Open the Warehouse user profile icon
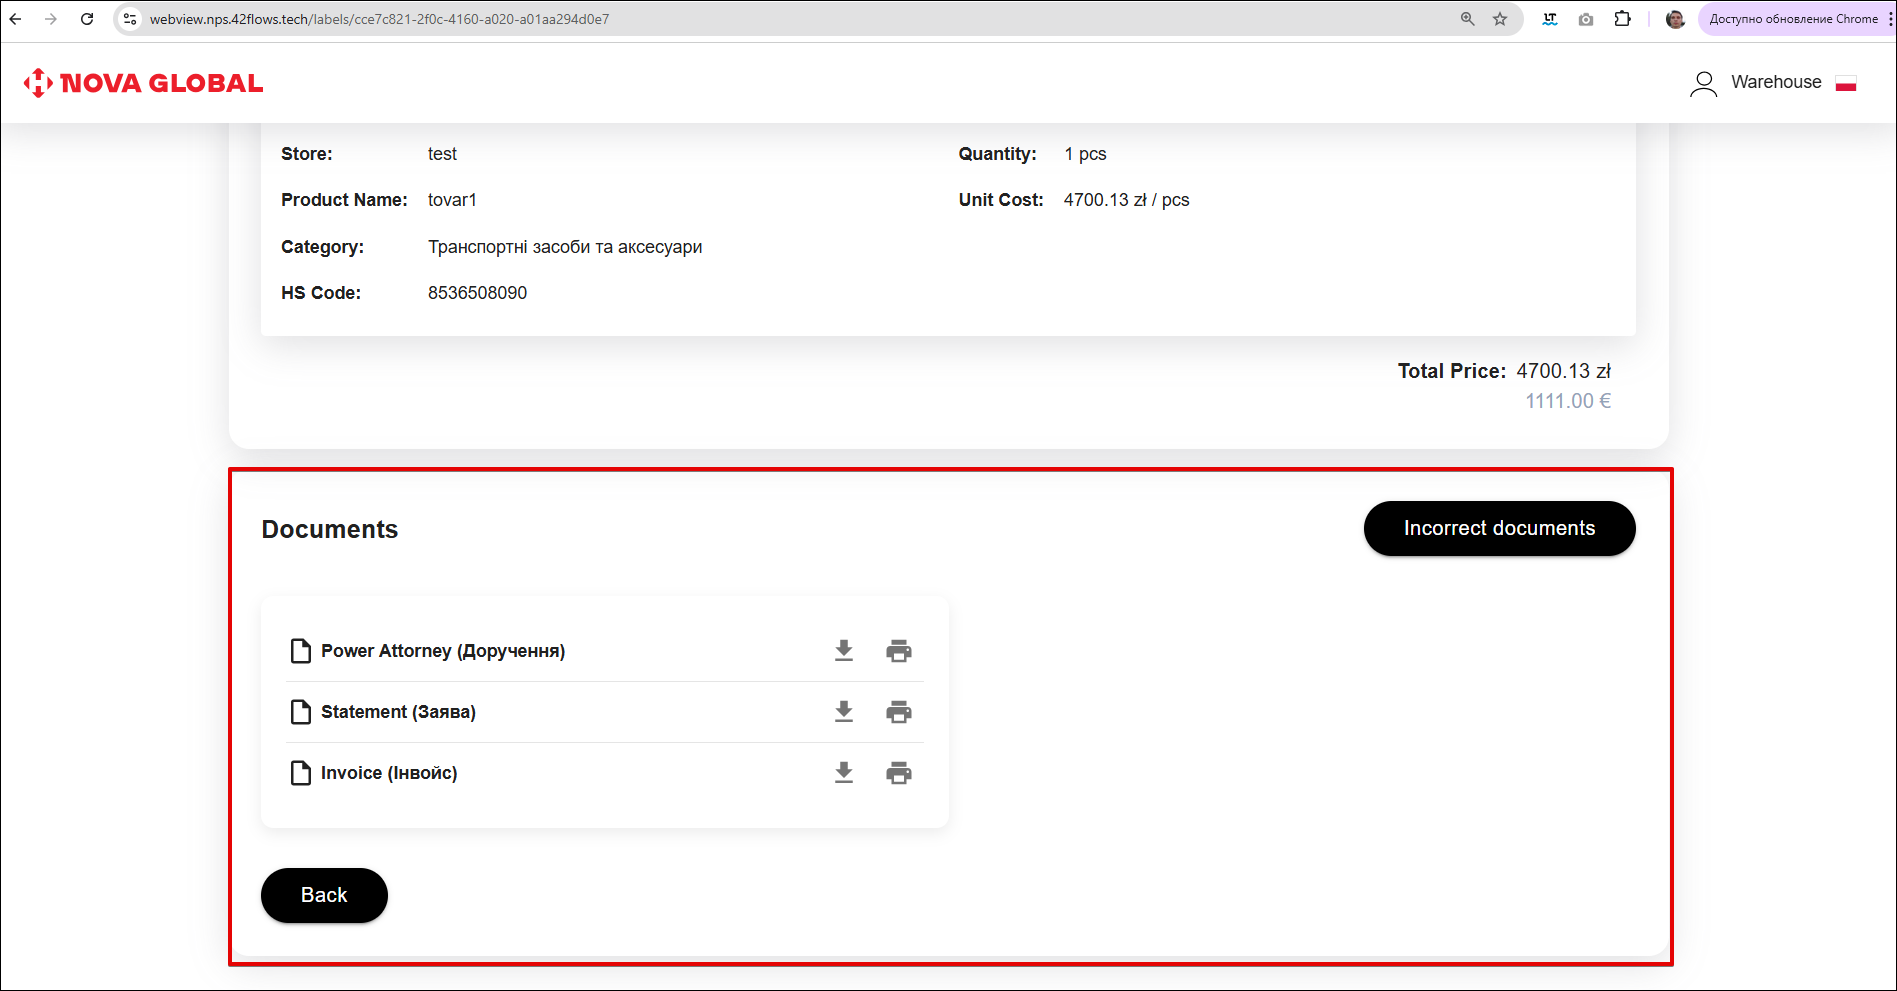Image resolution: width=1897 pixels, height=991 pixels. [x=1703, y=83]
